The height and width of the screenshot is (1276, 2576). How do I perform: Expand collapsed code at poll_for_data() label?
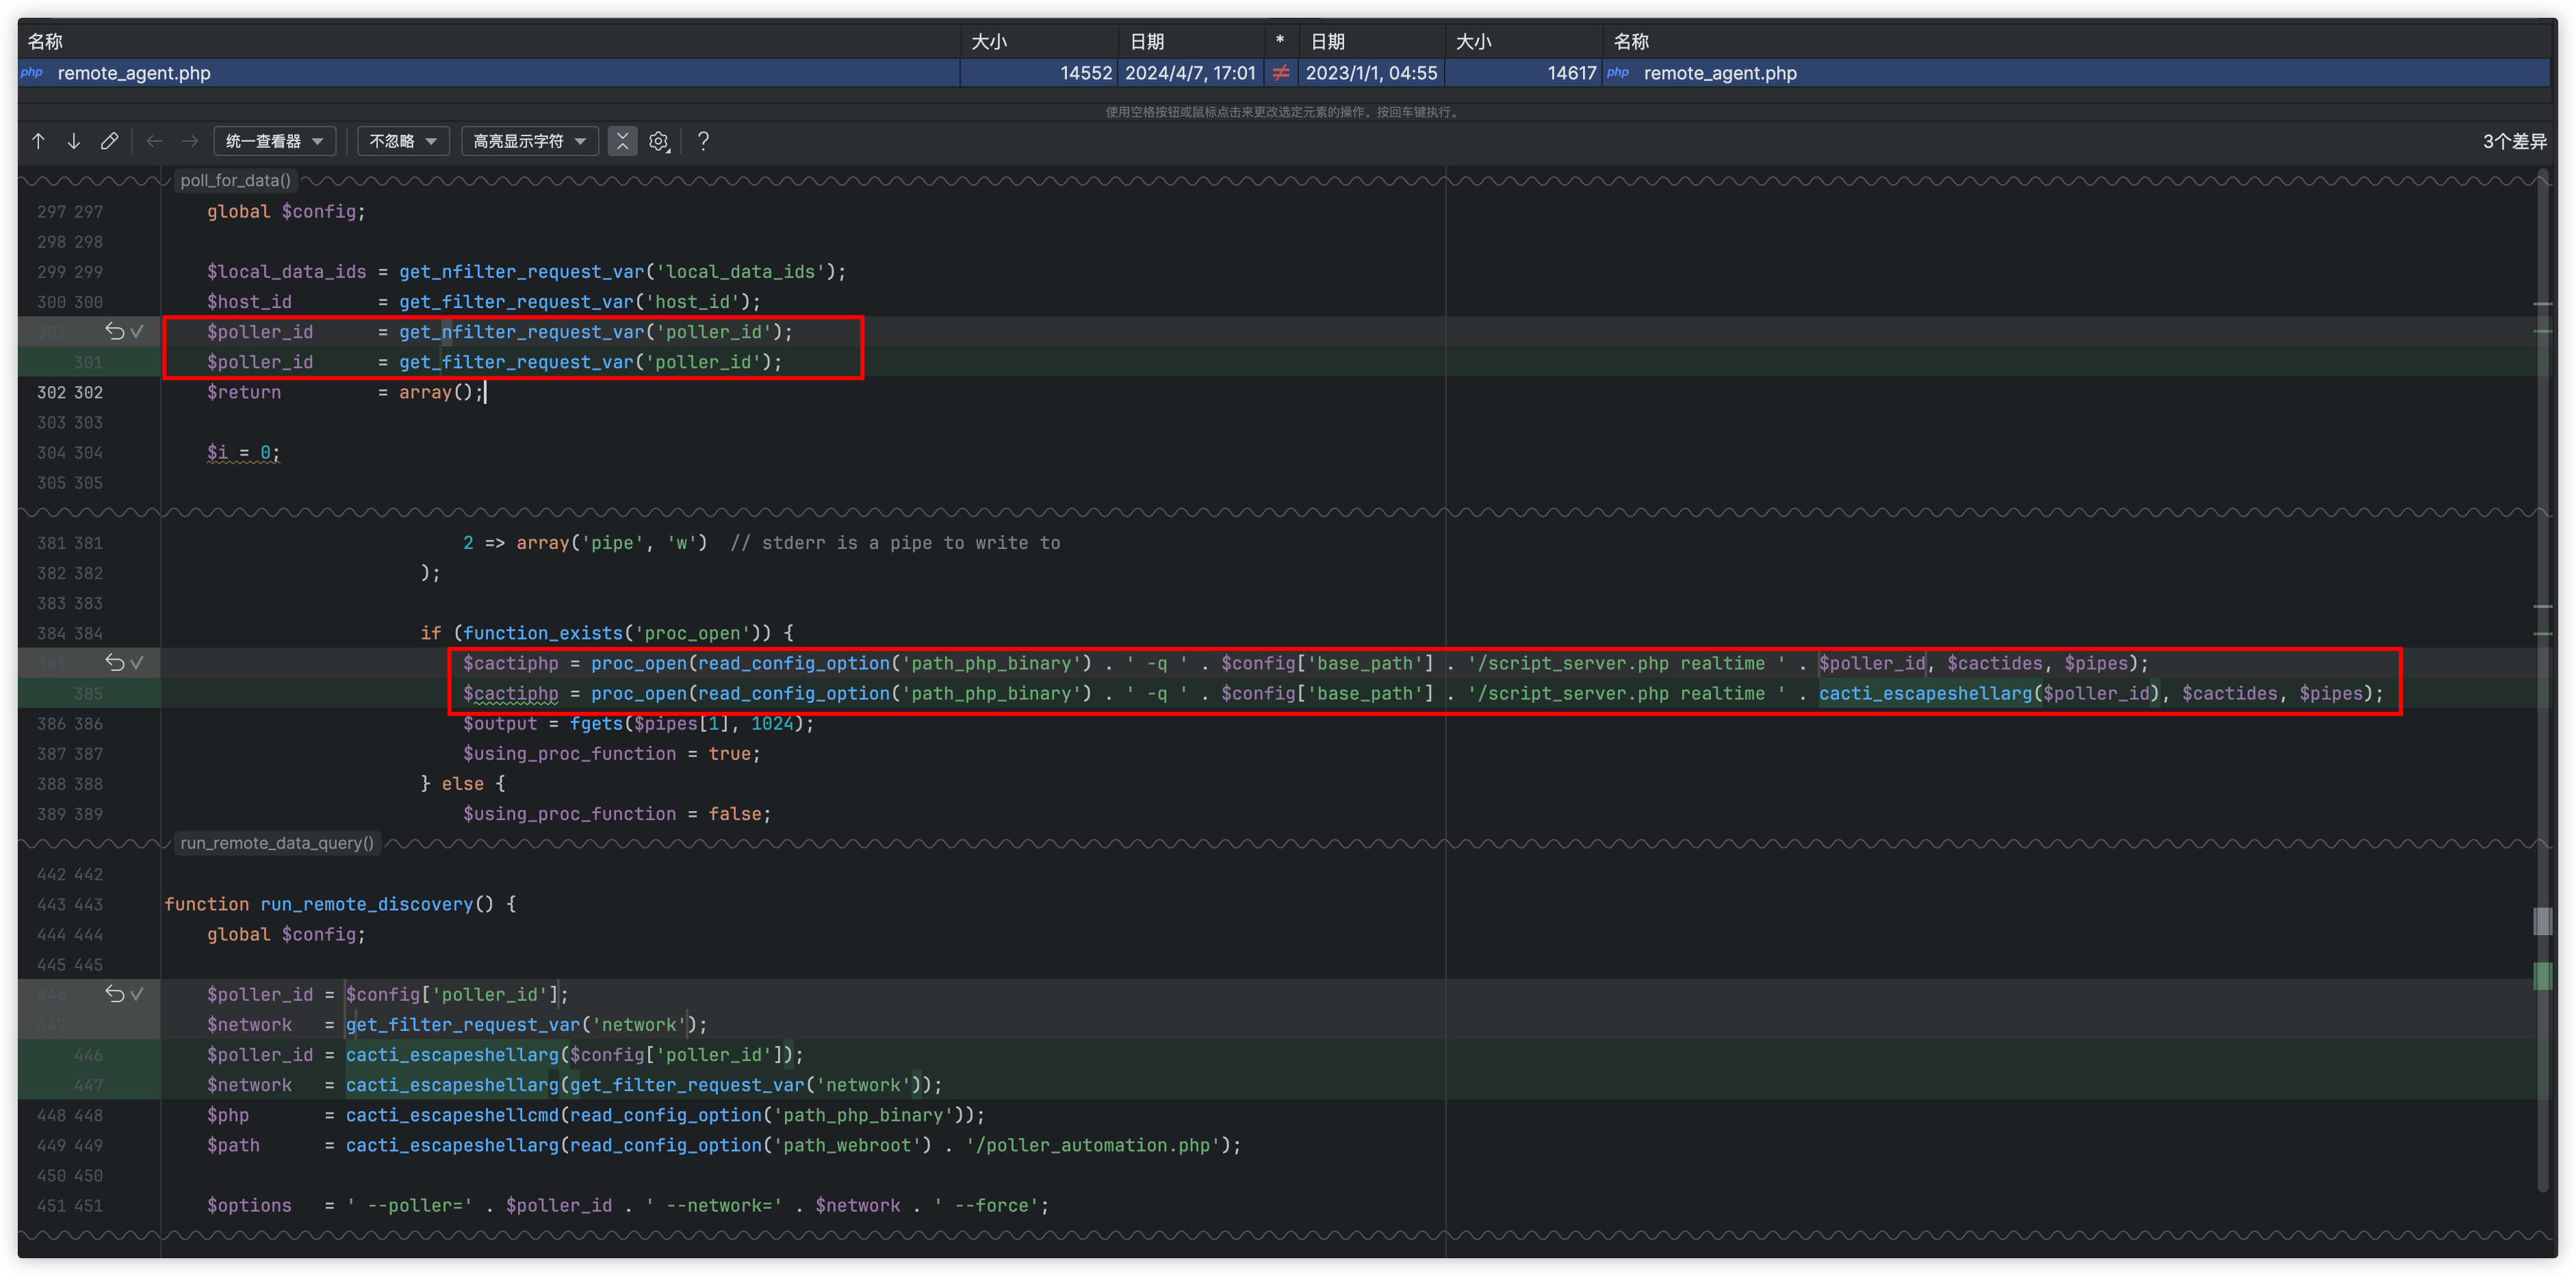[235, 180]
